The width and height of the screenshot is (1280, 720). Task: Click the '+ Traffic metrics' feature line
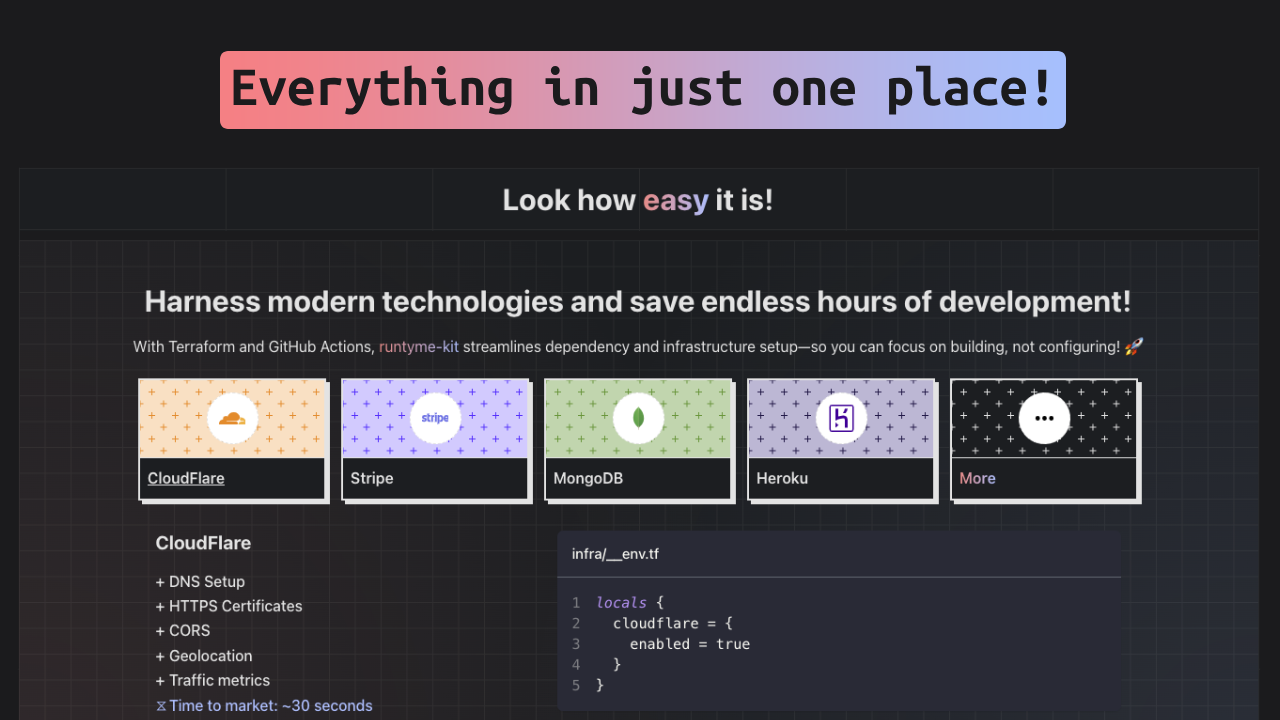213,680
